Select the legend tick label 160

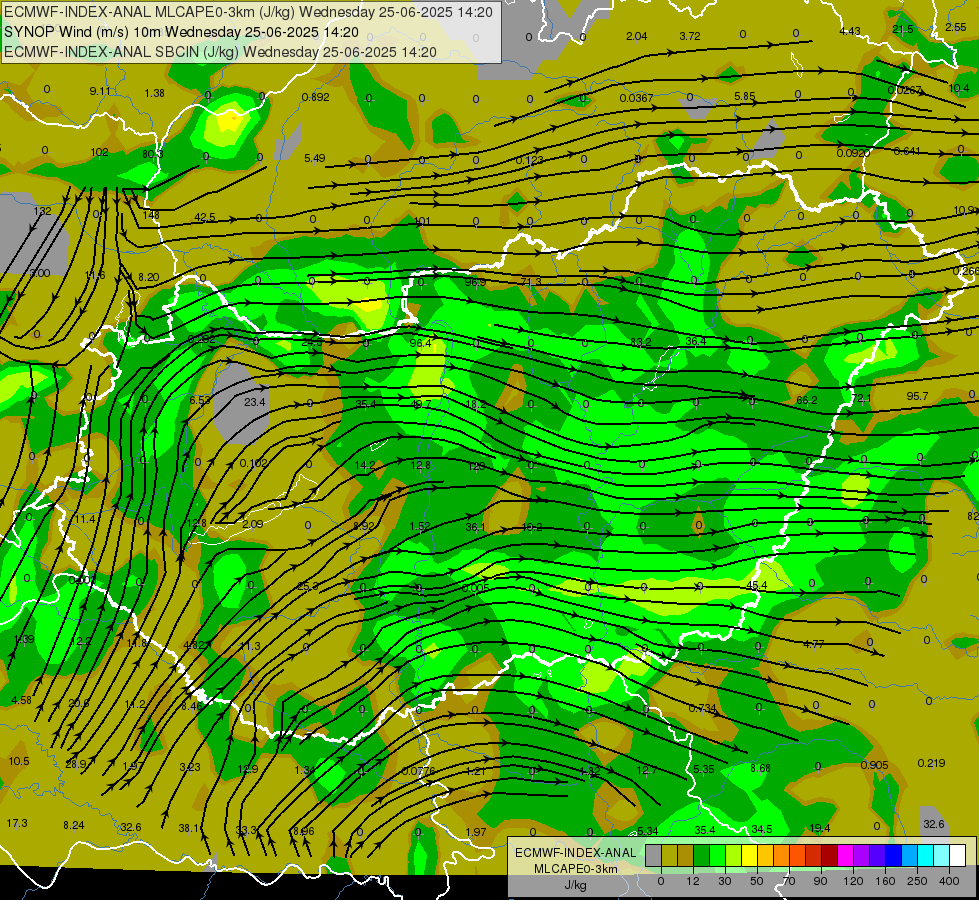885,881
